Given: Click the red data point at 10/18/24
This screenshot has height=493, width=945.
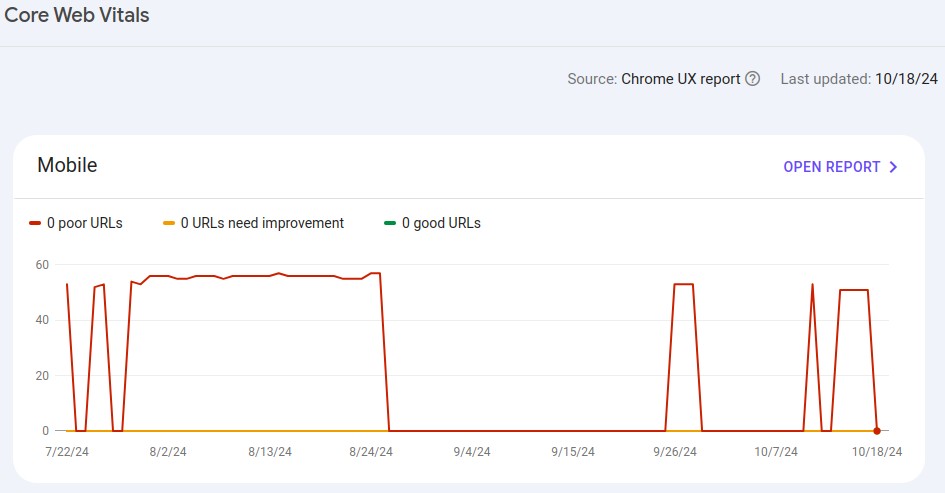Looking at the screenshot, I should [877, 431].
